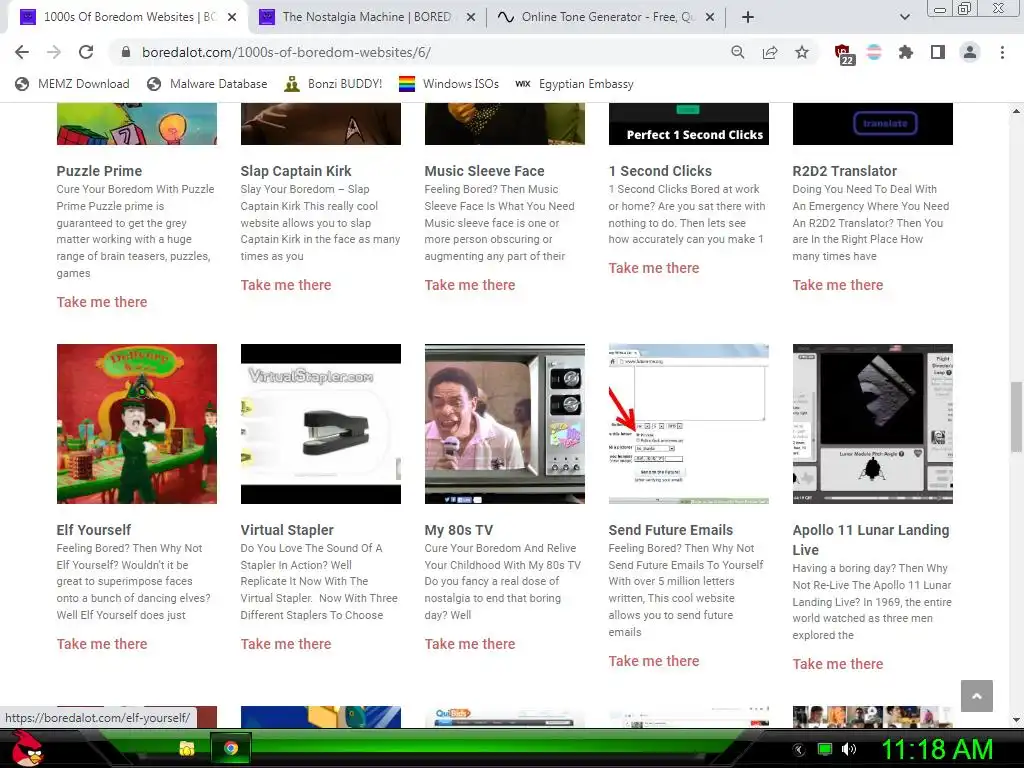Click Take me there under Apollo 11 Lunar Landing

[838, 664]
